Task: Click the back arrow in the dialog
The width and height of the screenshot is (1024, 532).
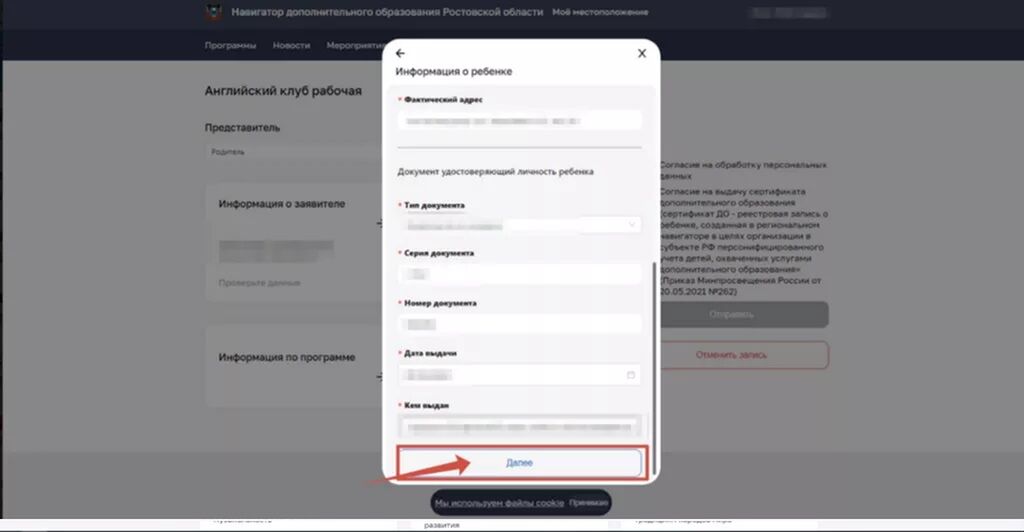Action: coord(400,54)
